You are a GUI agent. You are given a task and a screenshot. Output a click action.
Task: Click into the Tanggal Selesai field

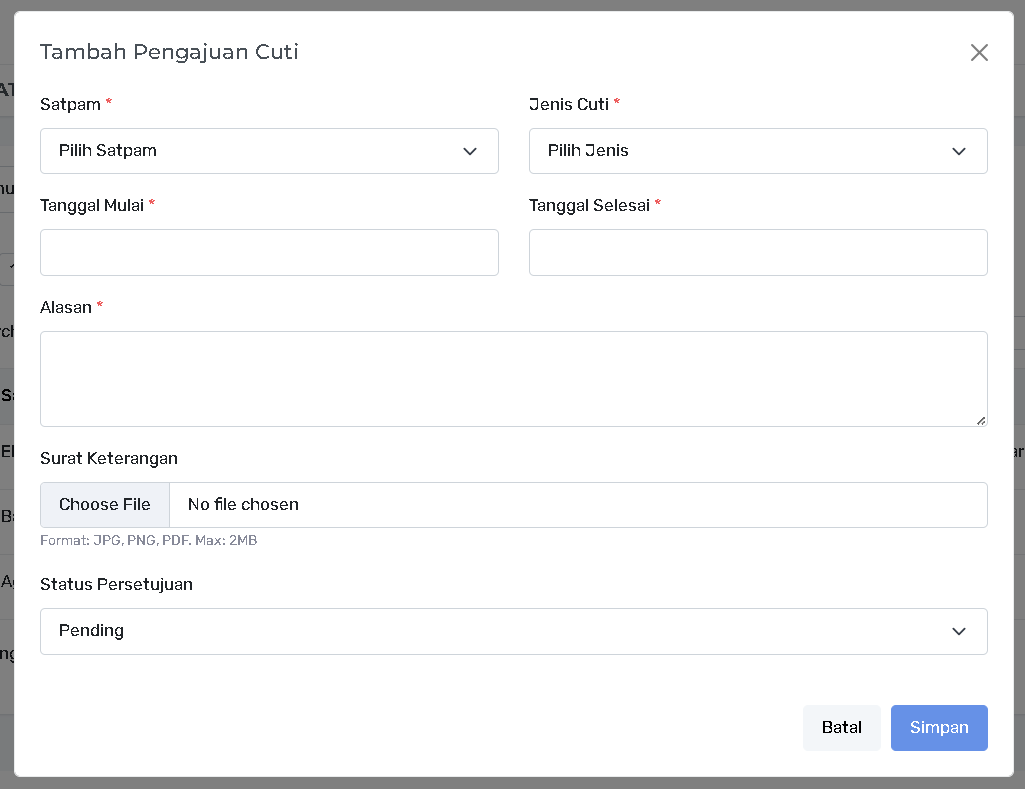(x=757, y=252)
